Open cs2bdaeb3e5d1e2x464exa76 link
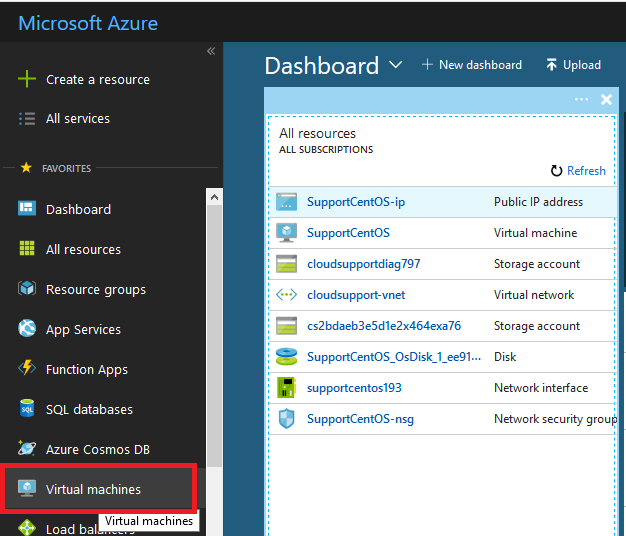 [384, 326]
